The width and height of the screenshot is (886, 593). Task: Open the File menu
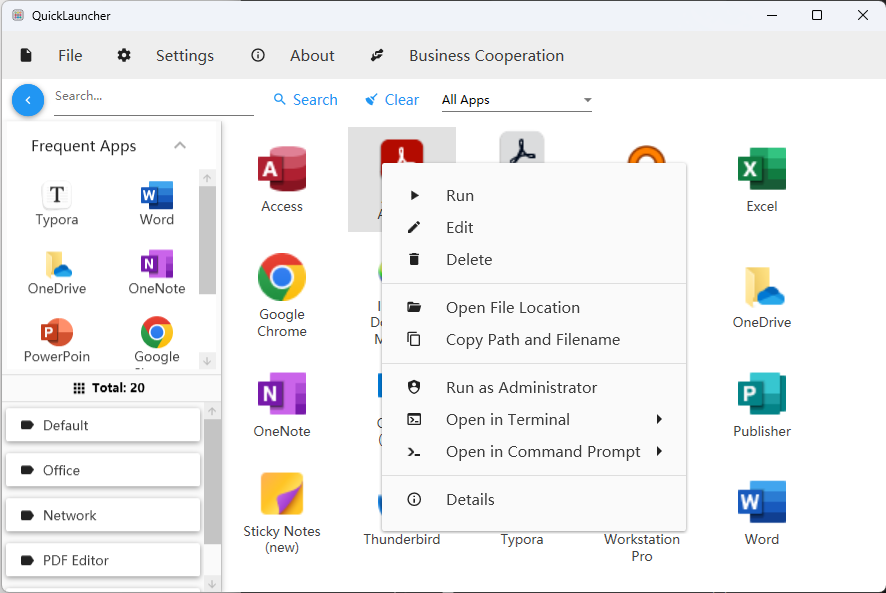(x=51, y=55)
